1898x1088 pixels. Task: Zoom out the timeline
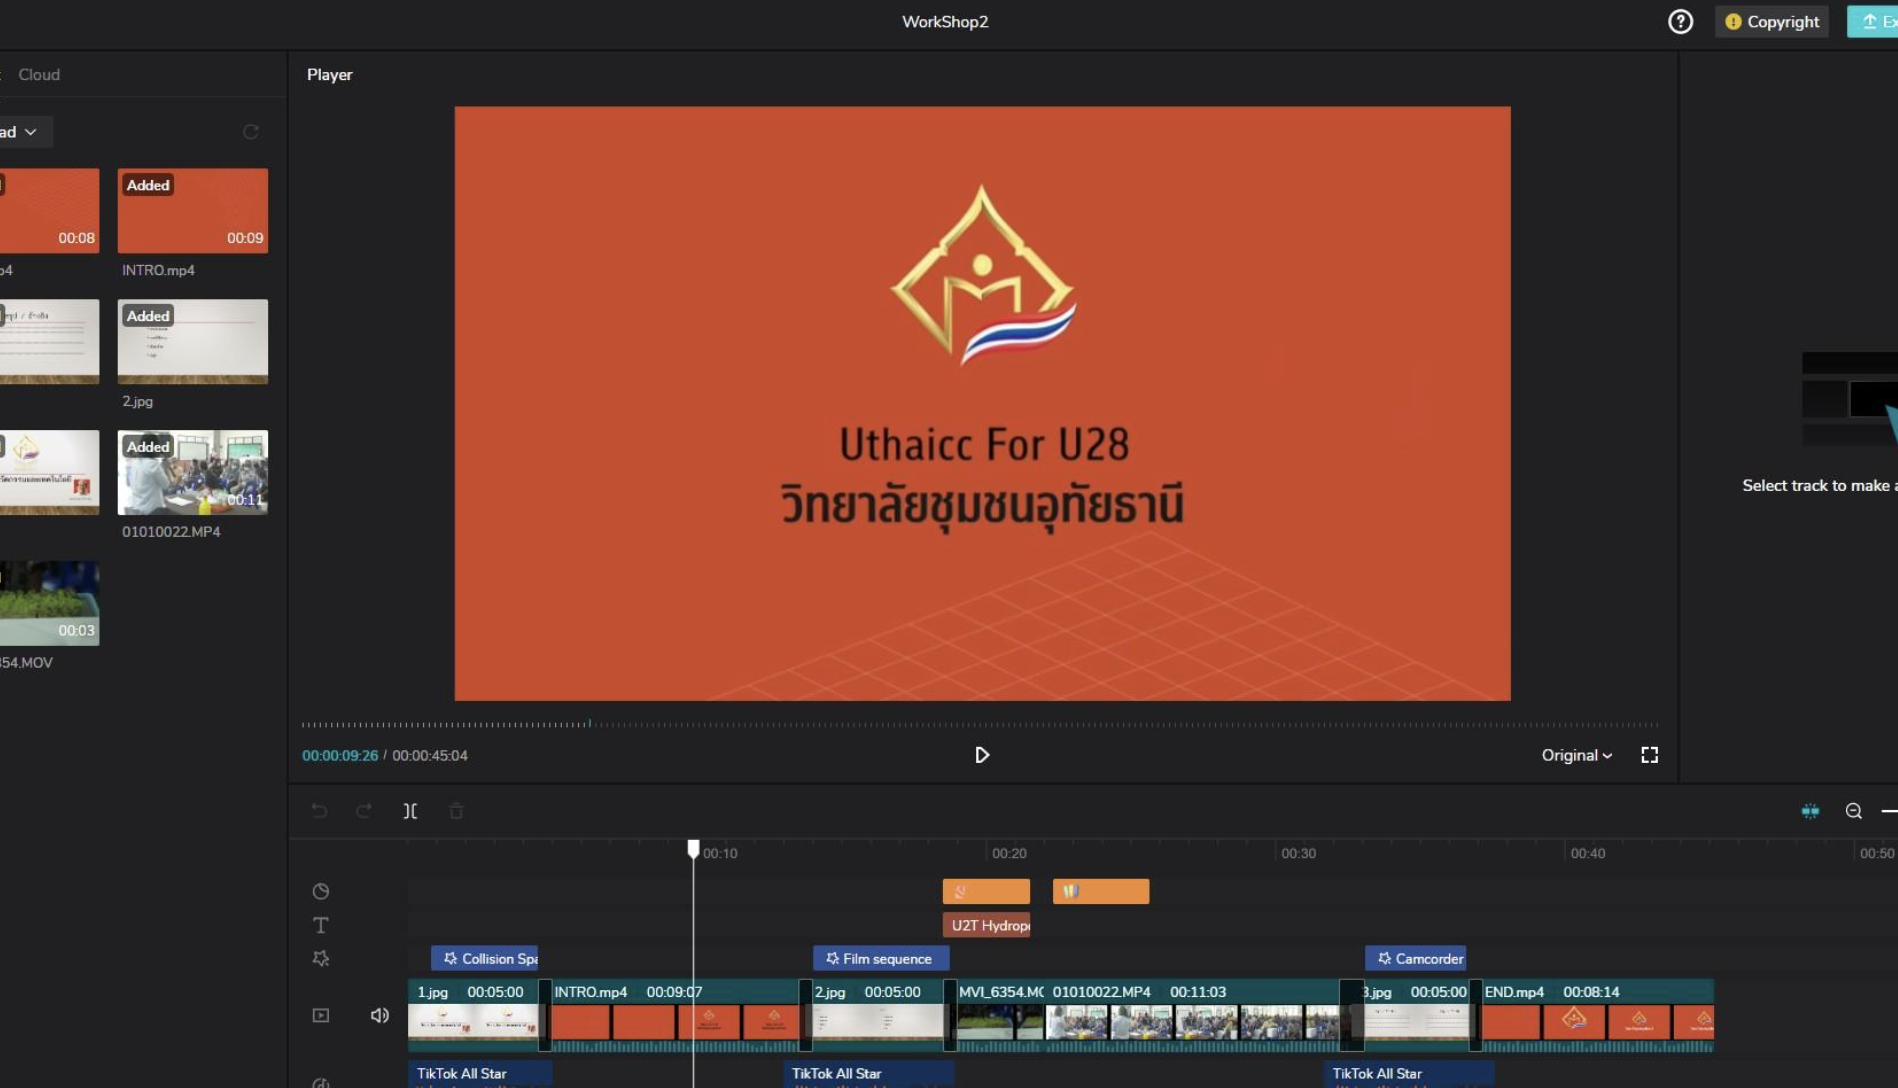tap(1854, 811)
